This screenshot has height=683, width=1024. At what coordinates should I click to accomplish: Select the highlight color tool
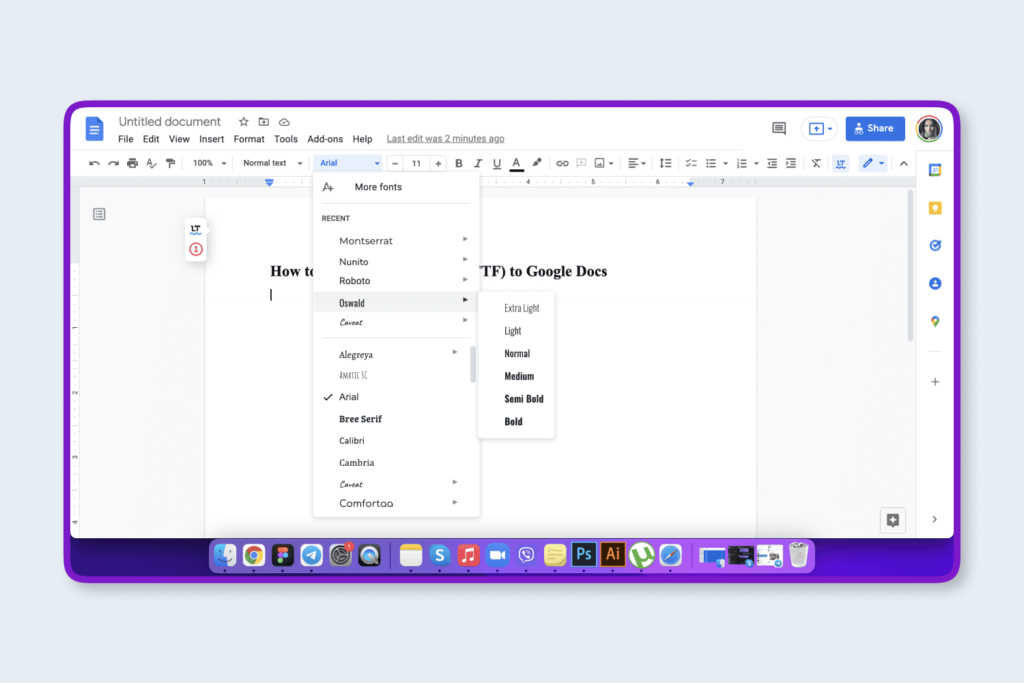[537, 163]
